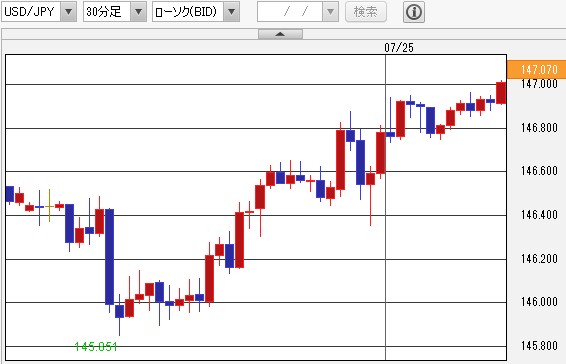Open the USD/JPY currency pair dropdown arrow
The width and height of the screenshot is (566, 364).
point(69,12)
